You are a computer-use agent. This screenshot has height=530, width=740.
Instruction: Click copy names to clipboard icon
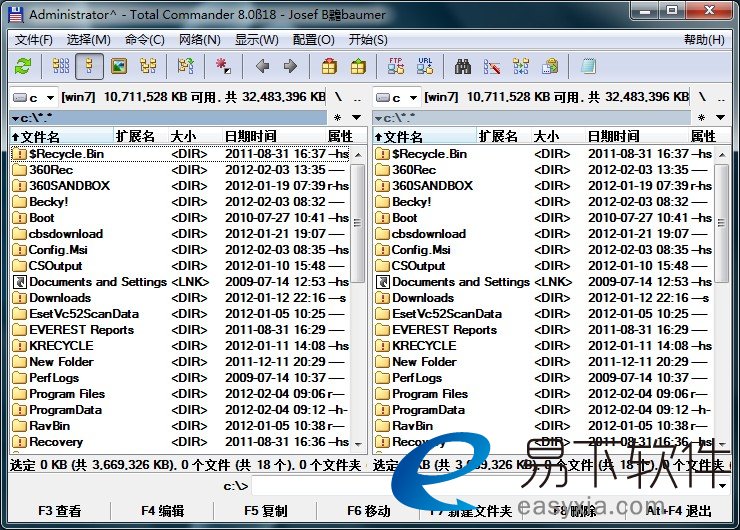click(x=550, y=66)
